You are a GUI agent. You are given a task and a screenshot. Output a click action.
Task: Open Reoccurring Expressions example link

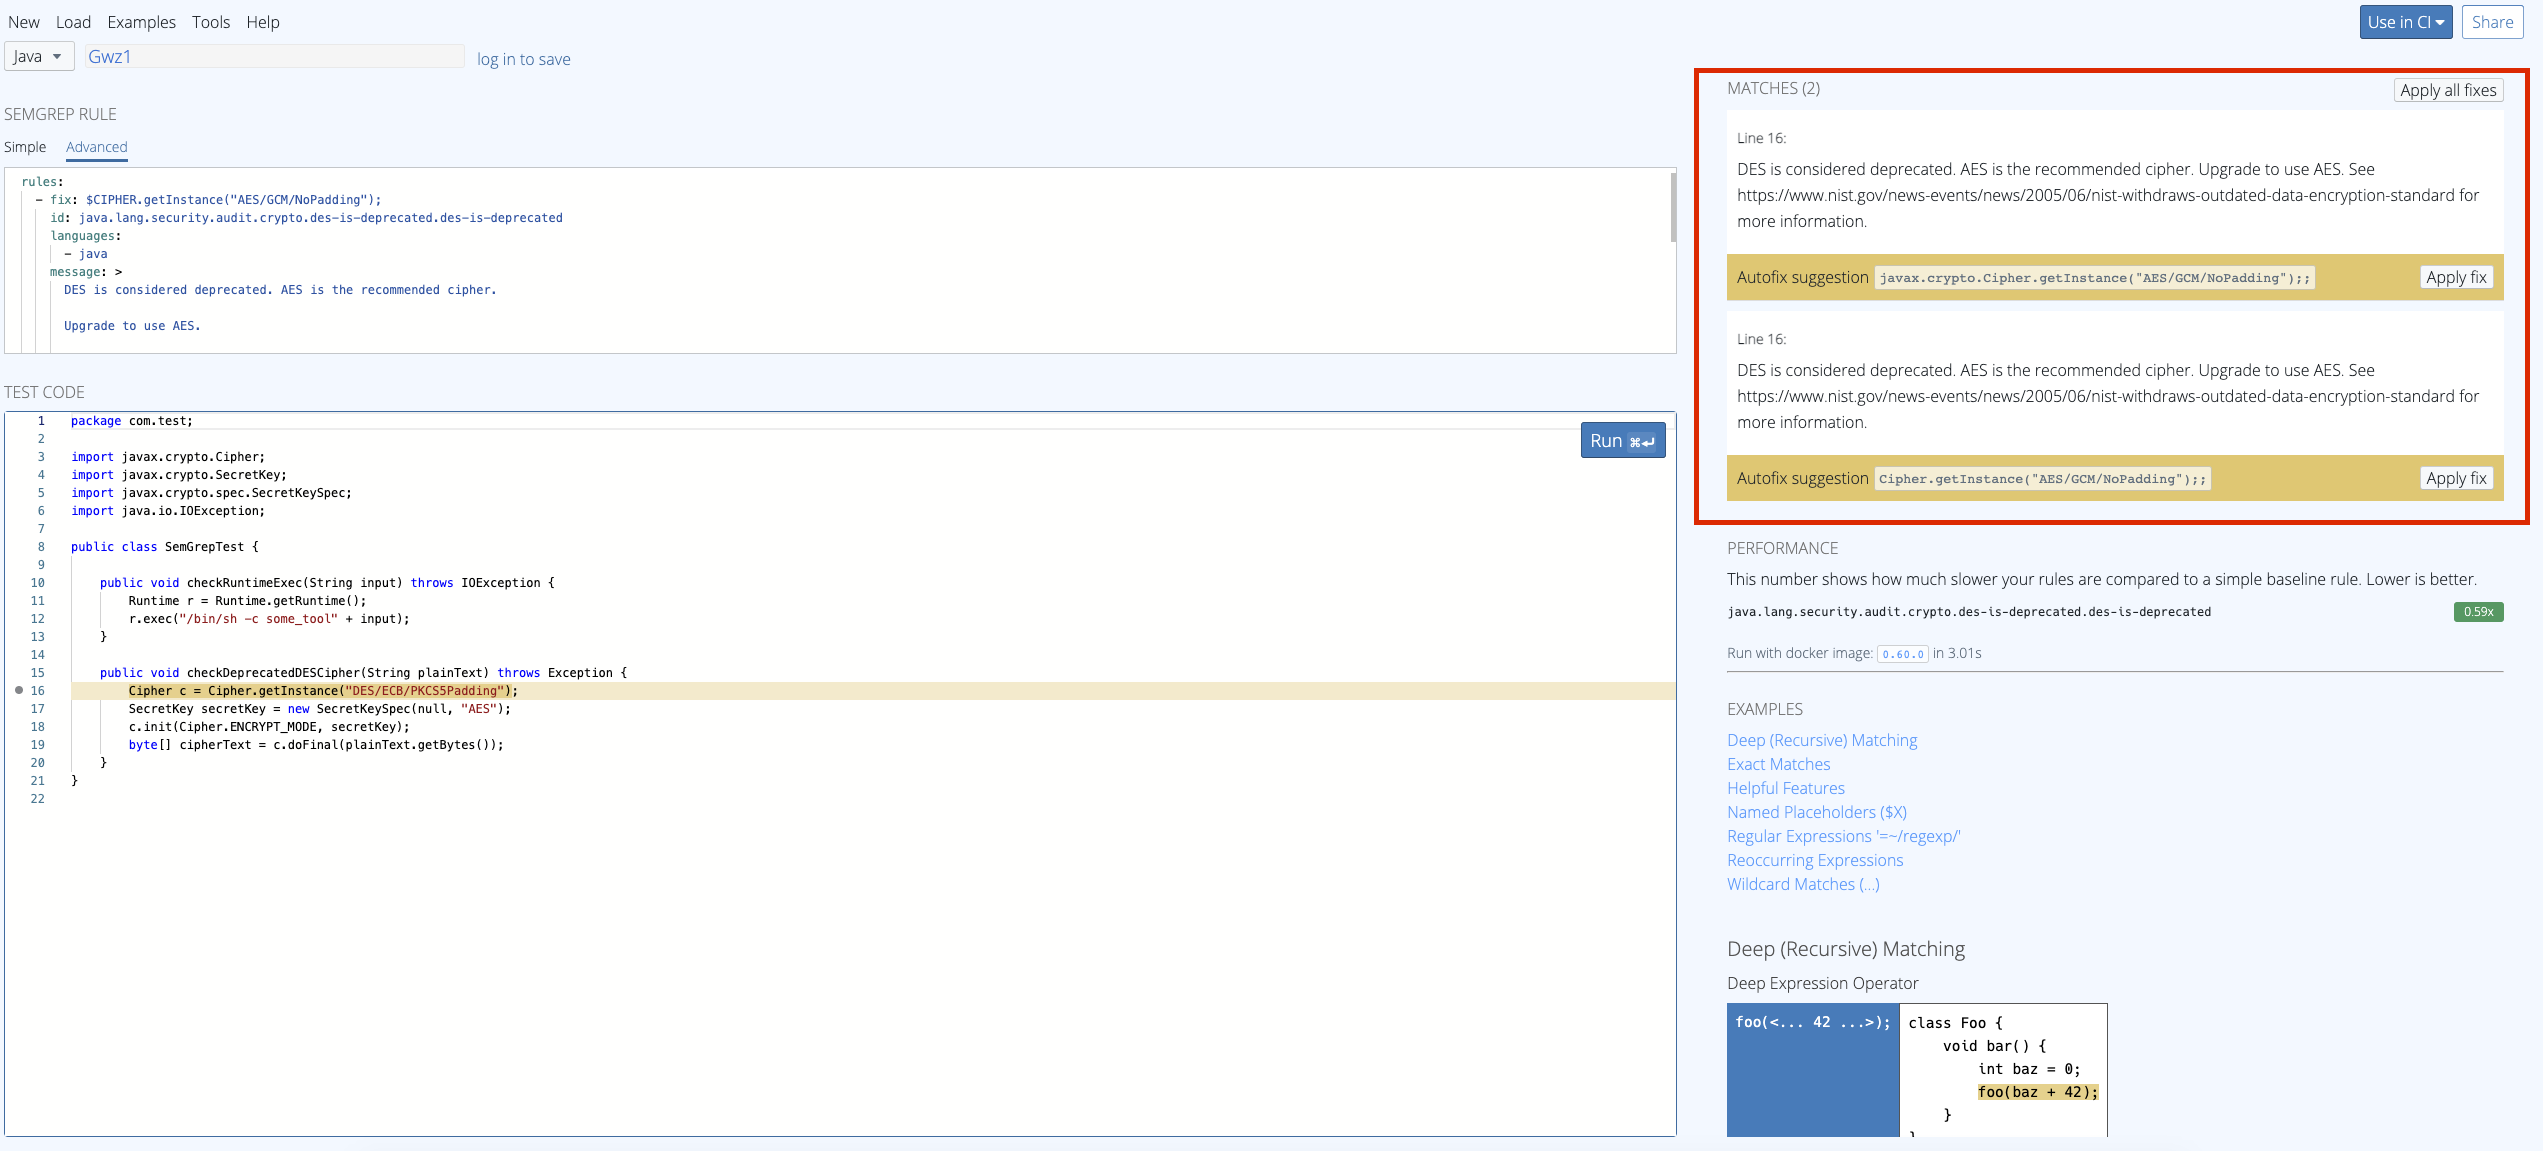pyautogui.click(x=1815, y=860)
